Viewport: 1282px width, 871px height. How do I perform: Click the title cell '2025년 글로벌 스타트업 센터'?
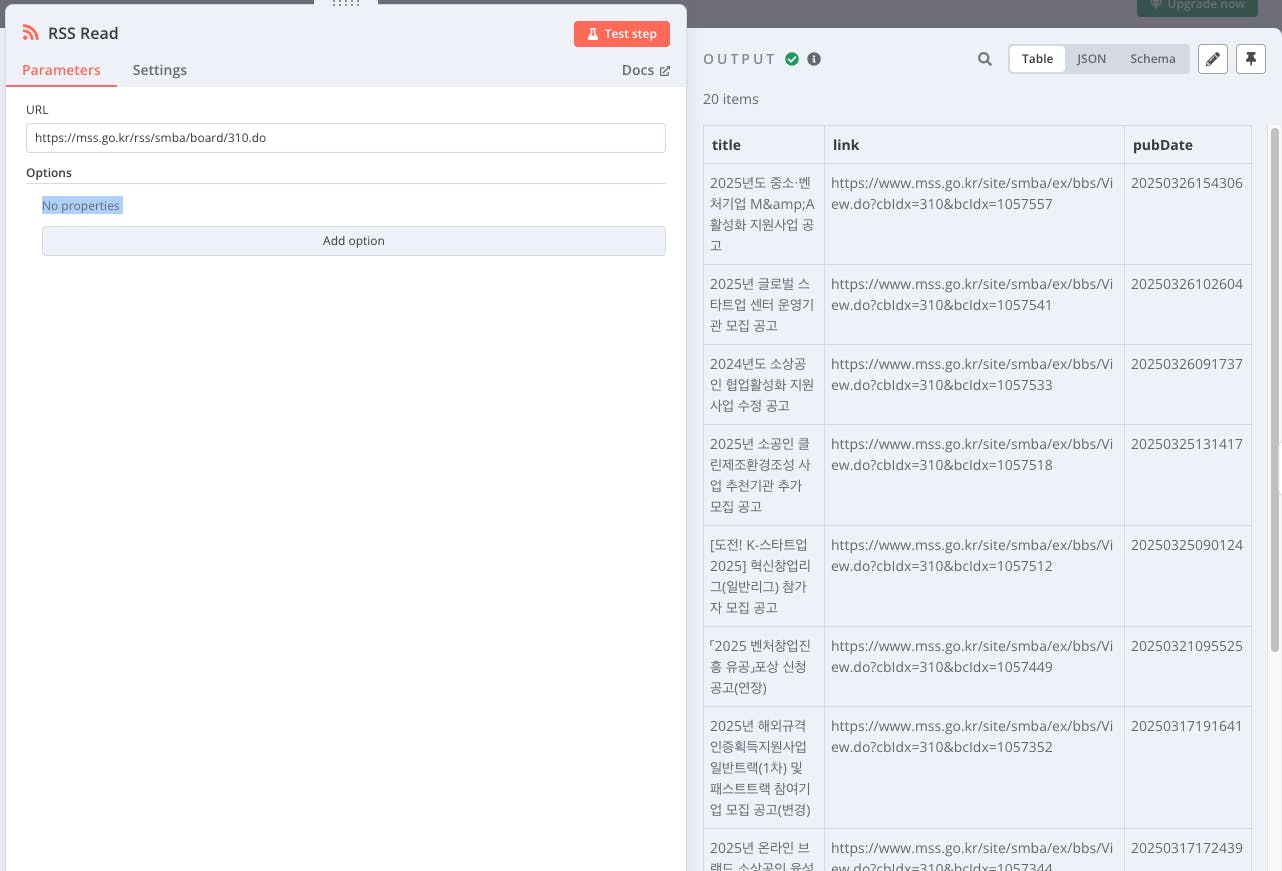click(x=763, y=305)
